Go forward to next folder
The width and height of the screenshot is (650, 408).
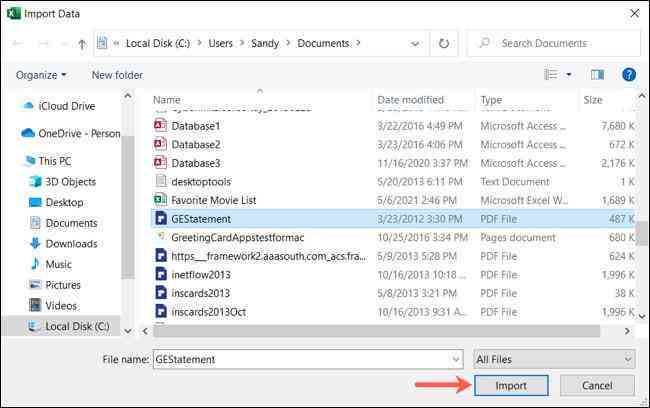click(44, 43)
